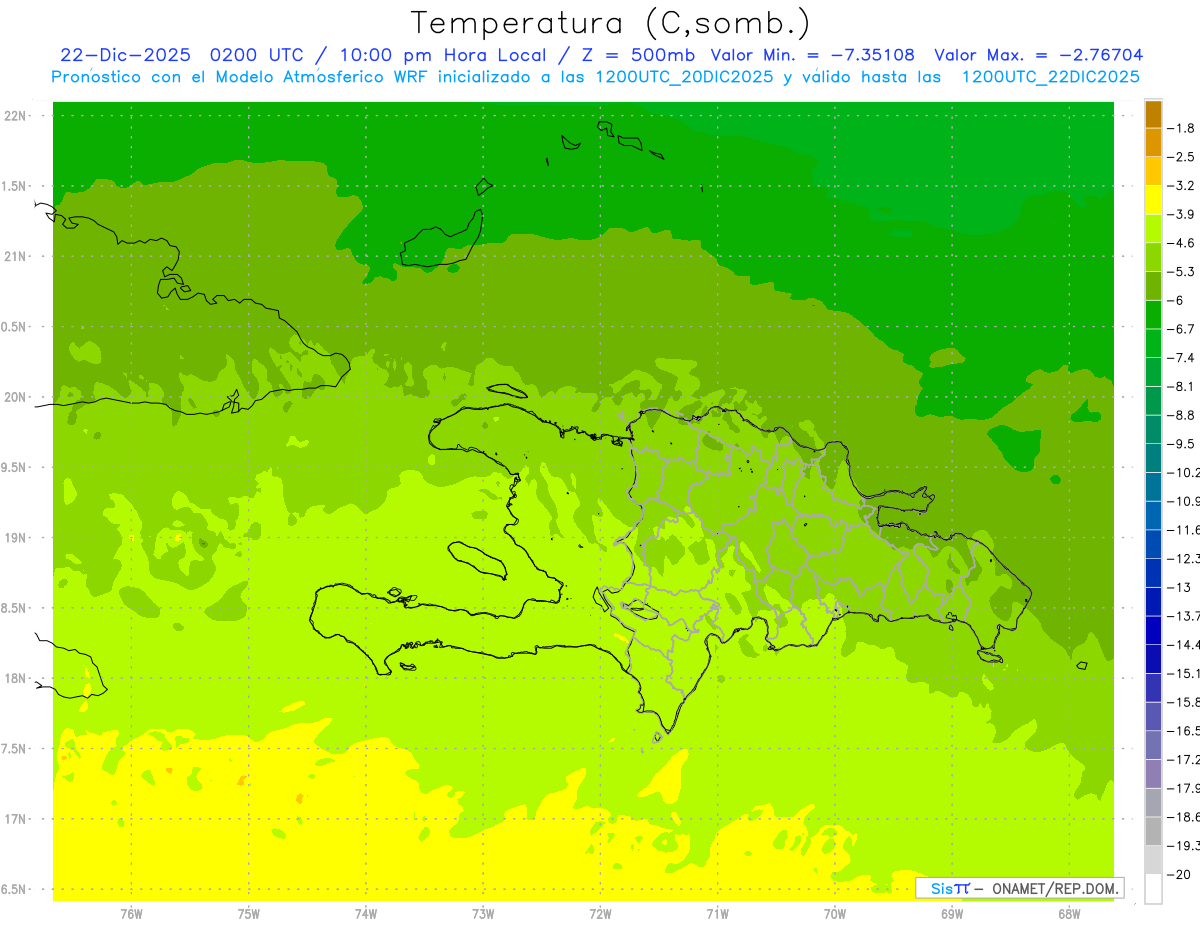1200x927 pixels.
Task: Click the '70W' longitude axis label
Action: [834, 914]
